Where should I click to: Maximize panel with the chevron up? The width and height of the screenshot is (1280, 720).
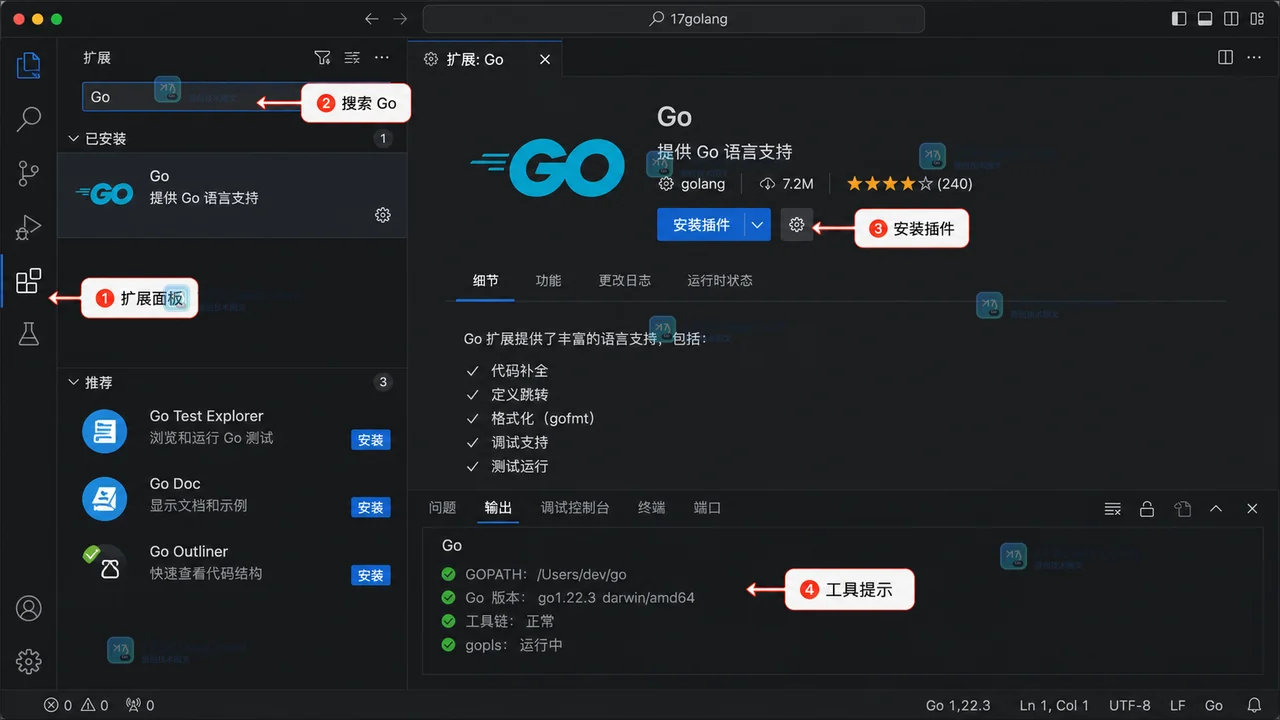(1216, 509)
